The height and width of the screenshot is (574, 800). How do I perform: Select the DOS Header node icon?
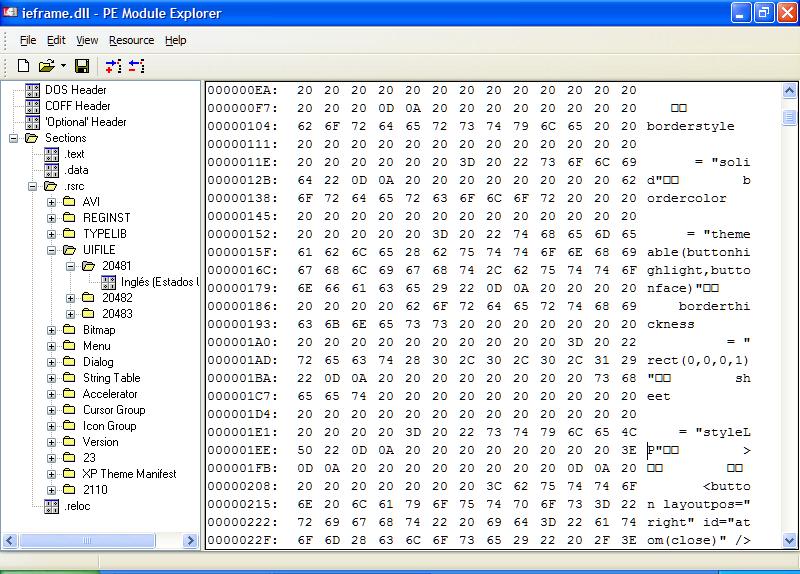click(x=32, y=90)
